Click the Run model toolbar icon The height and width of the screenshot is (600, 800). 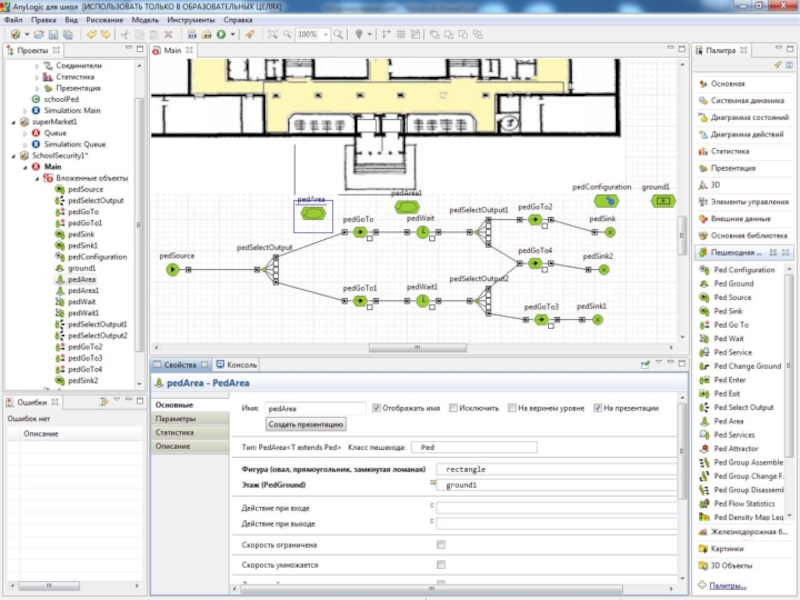click(220, 34)
